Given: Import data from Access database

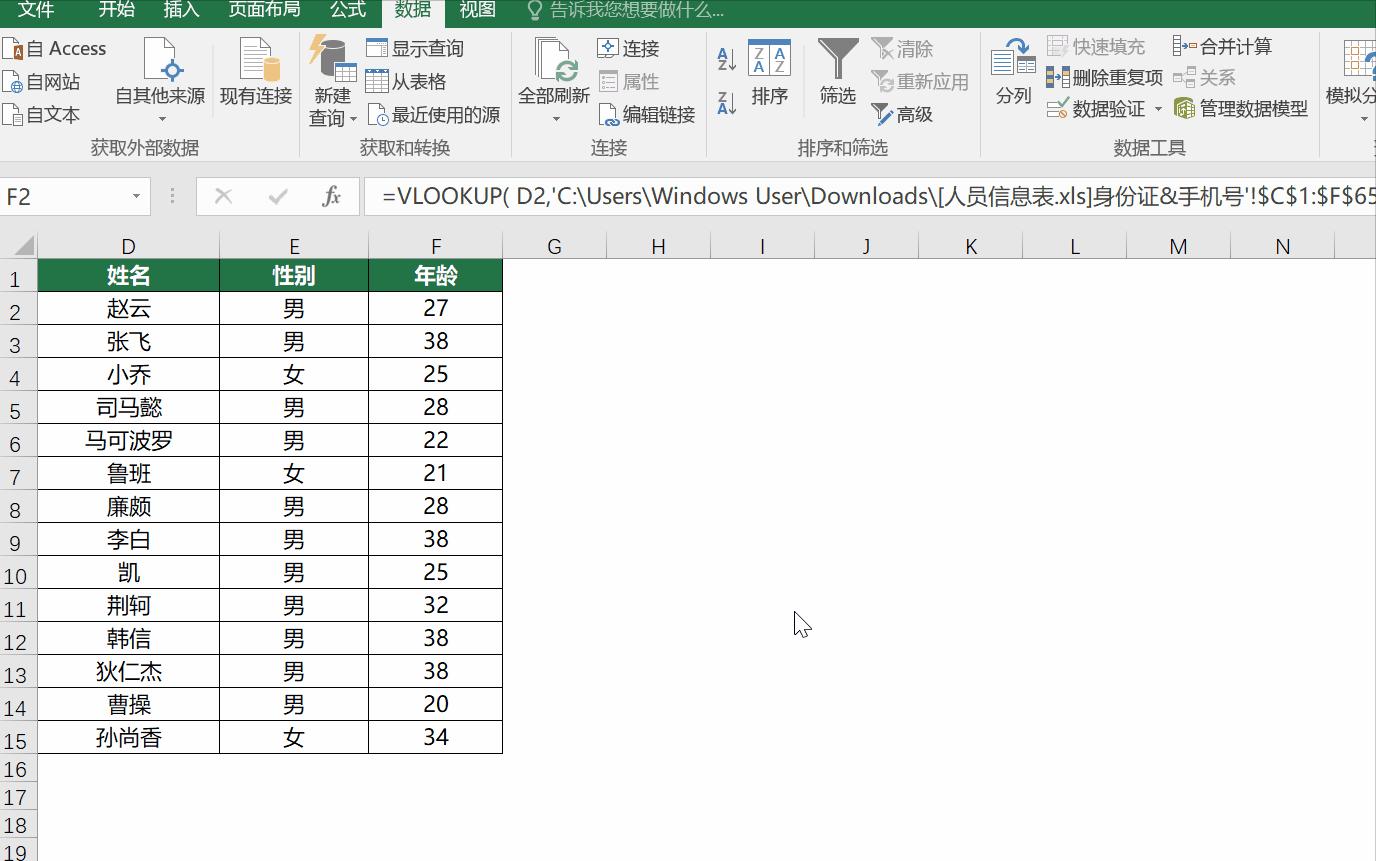Looking at the screenshot, I should pyautogui.click(x=55, y=48).
